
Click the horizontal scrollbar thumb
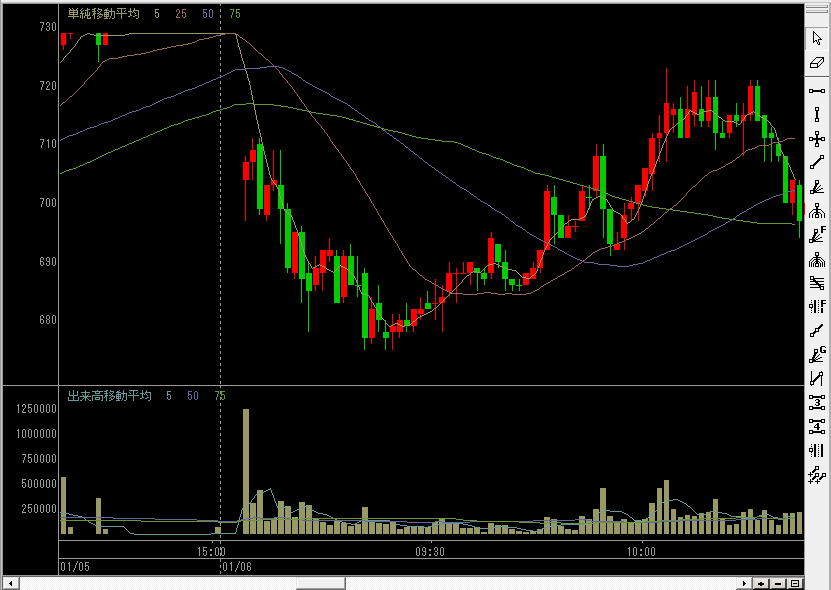click(321, 584)
